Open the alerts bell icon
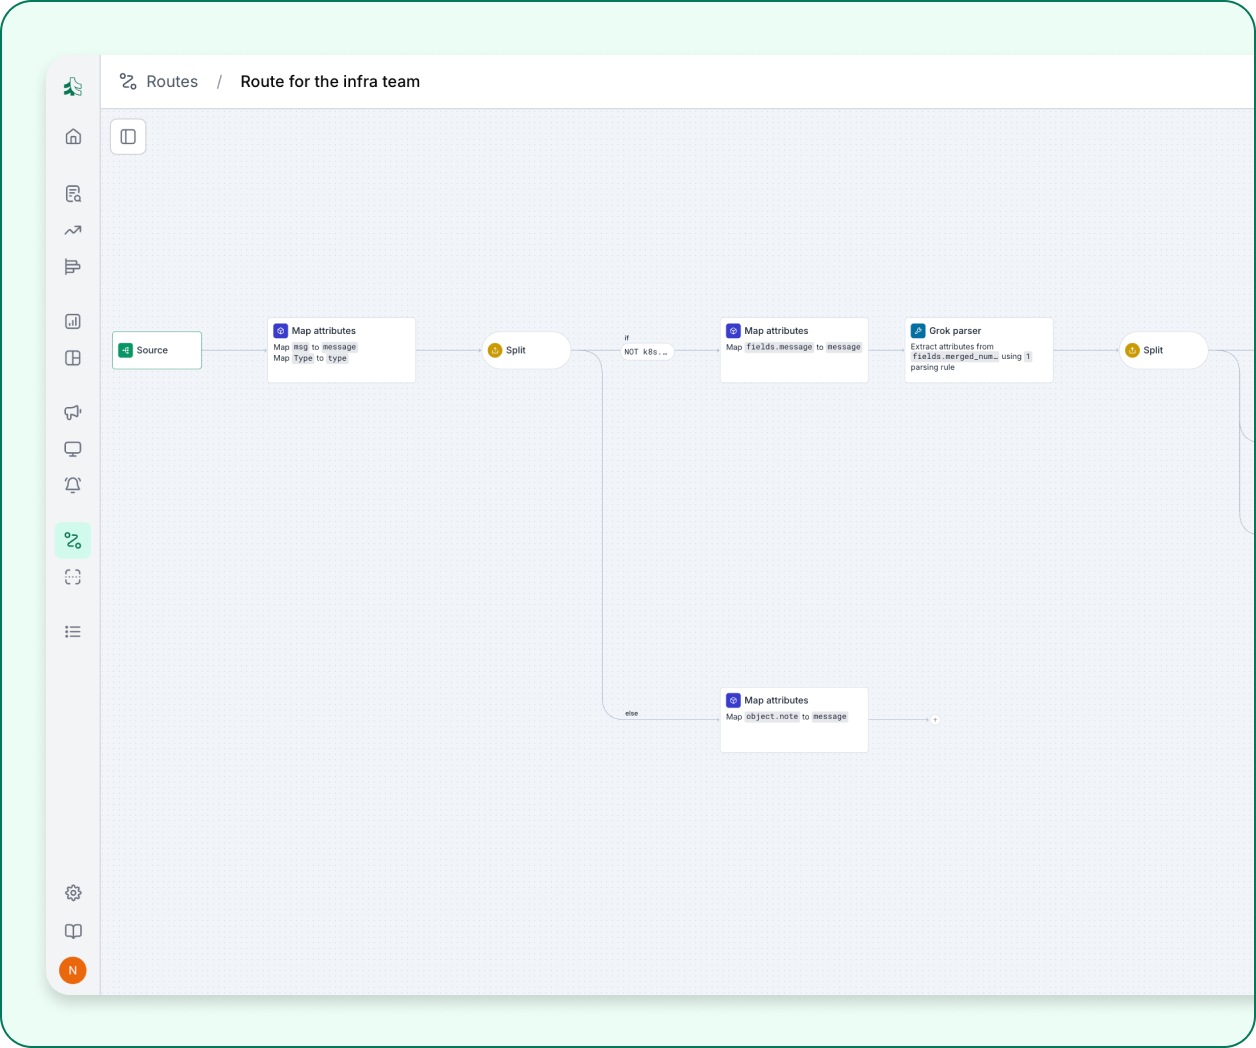 [x=73, y=485]
